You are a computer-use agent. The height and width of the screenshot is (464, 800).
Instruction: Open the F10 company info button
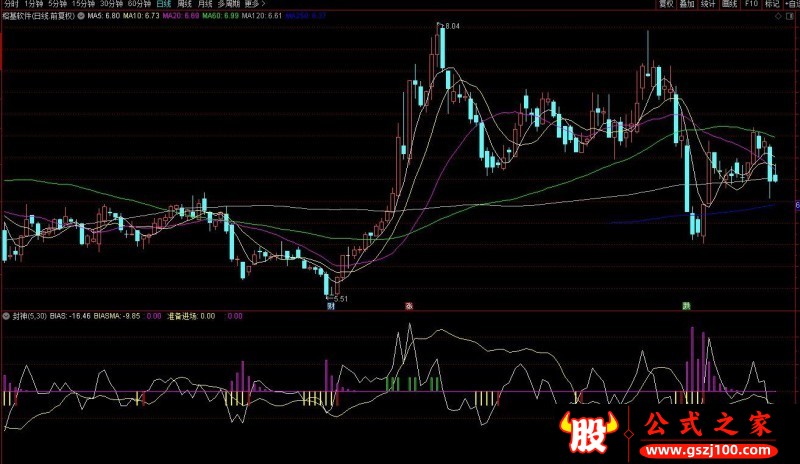pyautogui.click(x=751, y=4)
